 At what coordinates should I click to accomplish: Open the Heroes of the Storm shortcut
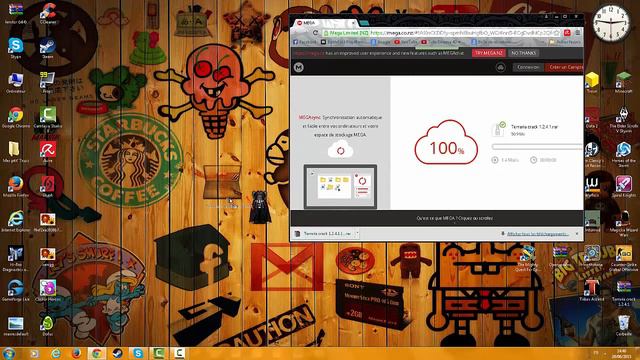[x=624, y=154]
